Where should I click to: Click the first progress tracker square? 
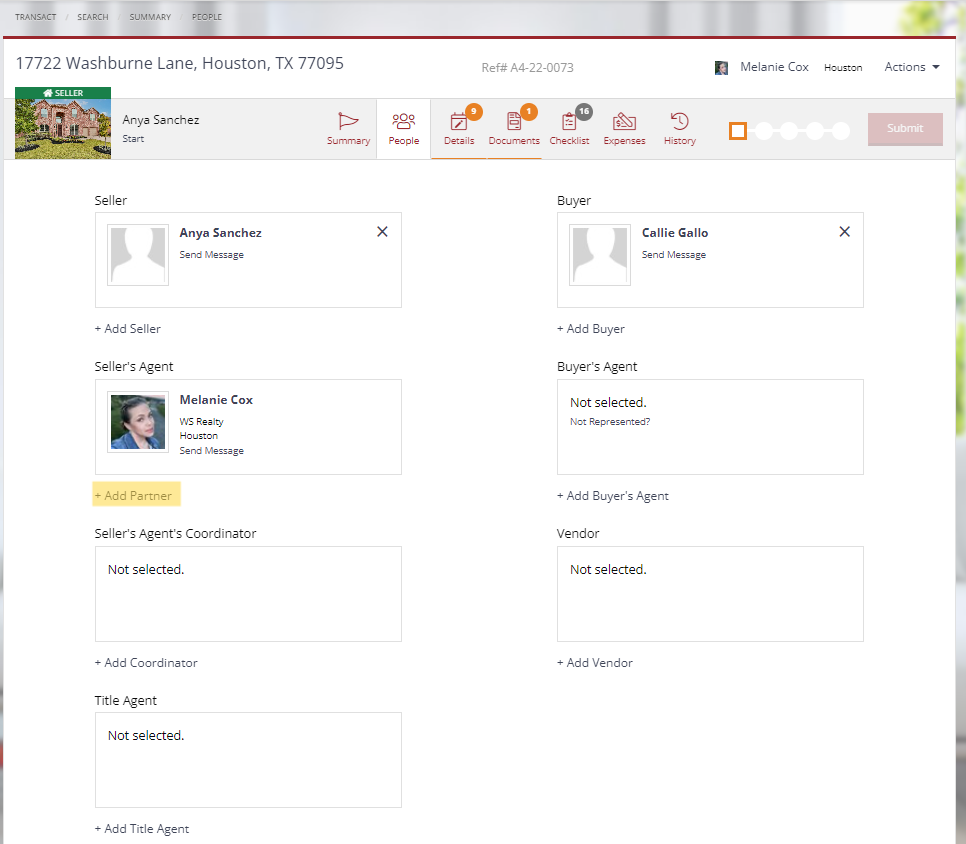point(738,130)
